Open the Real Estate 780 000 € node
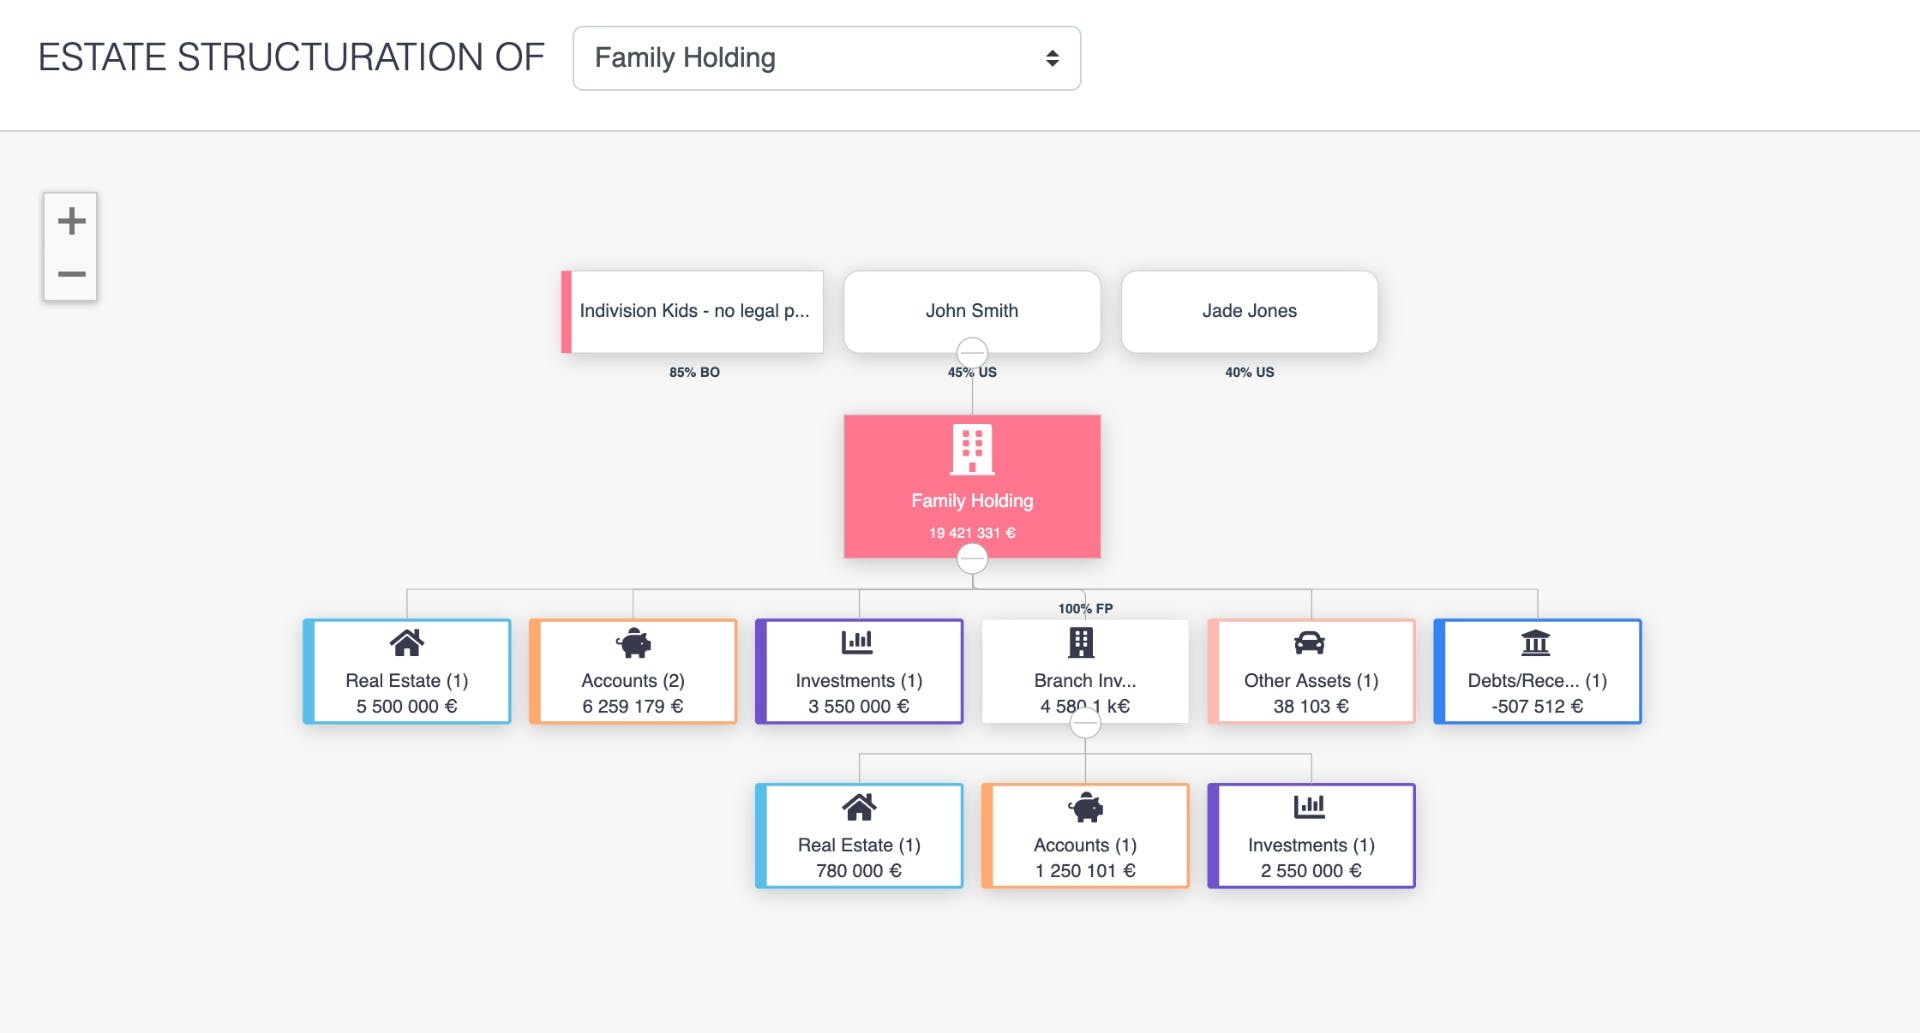 859,836
